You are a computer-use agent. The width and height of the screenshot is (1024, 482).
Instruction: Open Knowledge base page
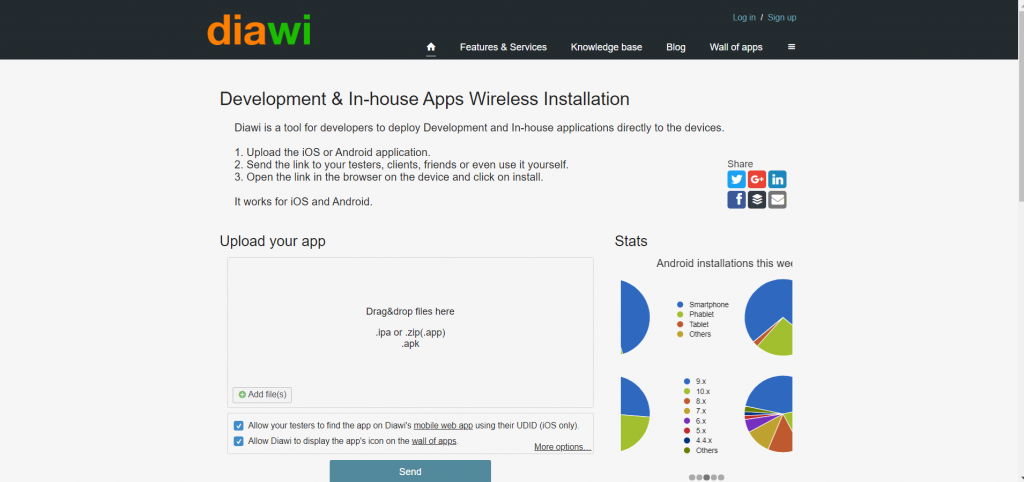pyautogui.click(x=606, y=47)
